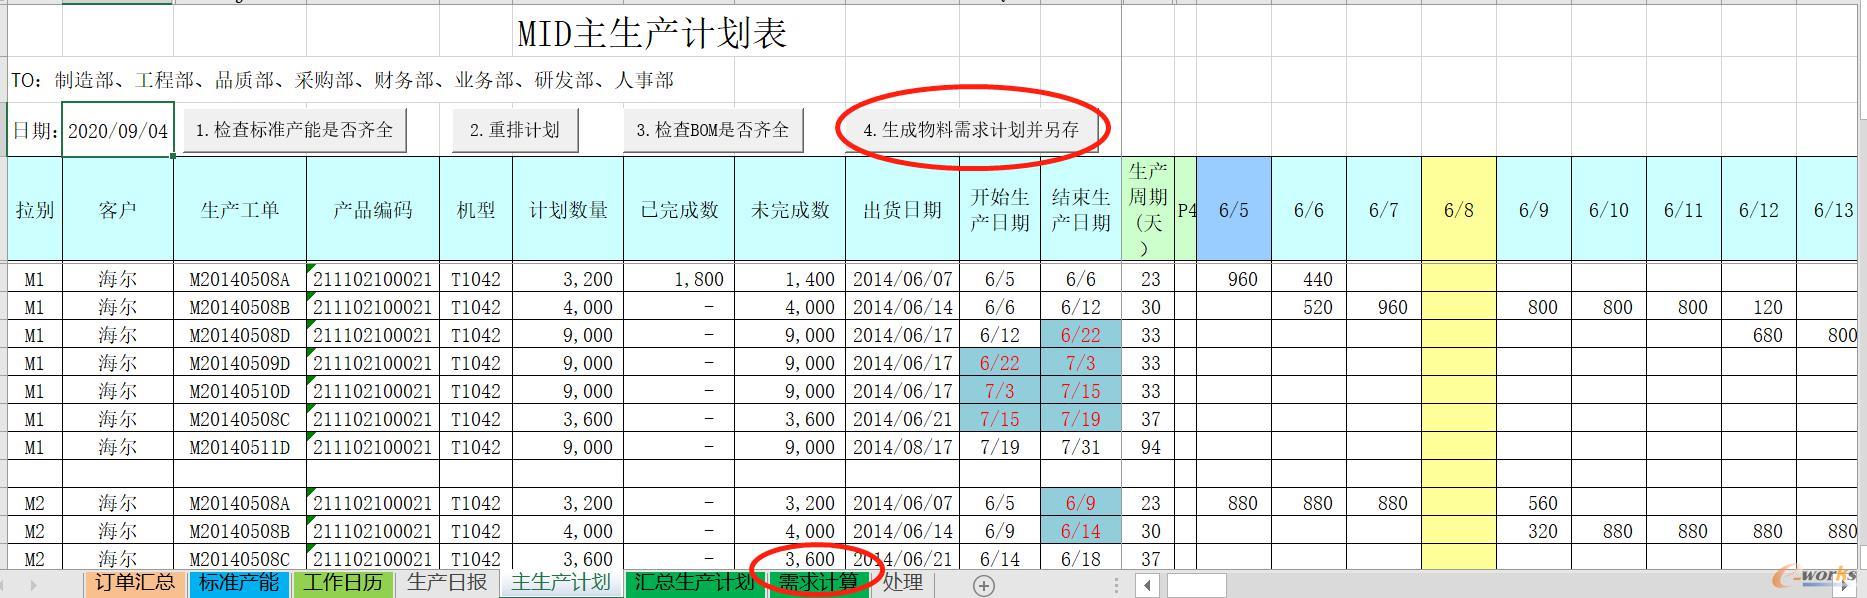1867x598 pixels.
Task: Select the 结束生产日期 column header
Action: click(x=1081, y=210)
